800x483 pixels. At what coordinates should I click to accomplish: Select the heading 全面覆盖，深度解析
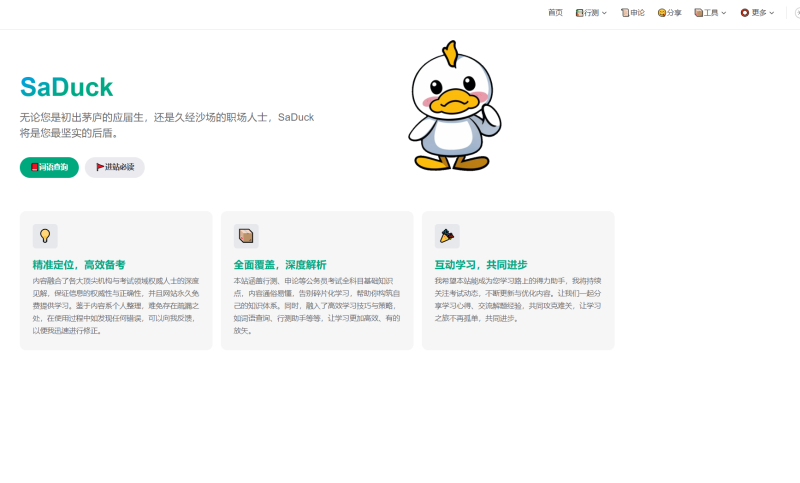point(280,265)
